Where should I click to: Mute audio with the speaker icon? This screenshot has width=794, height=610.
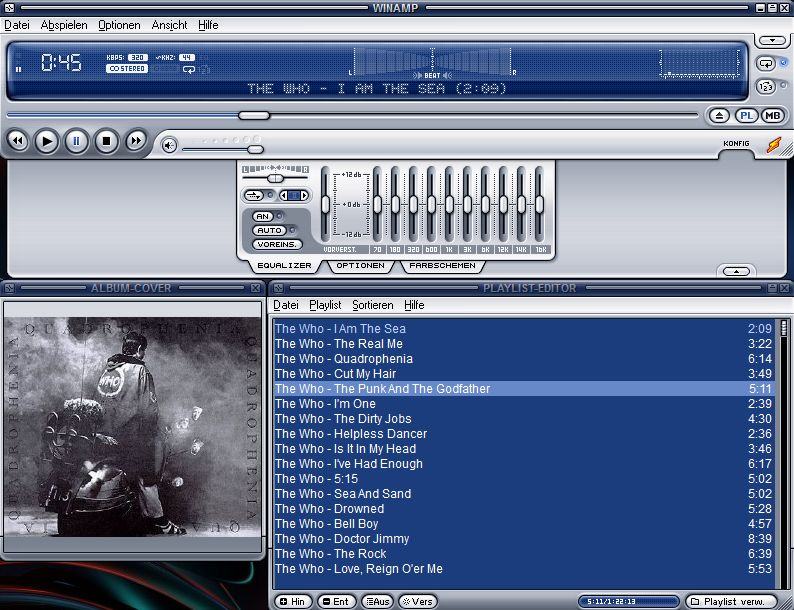pyautogui.click(x=169, y=146)
